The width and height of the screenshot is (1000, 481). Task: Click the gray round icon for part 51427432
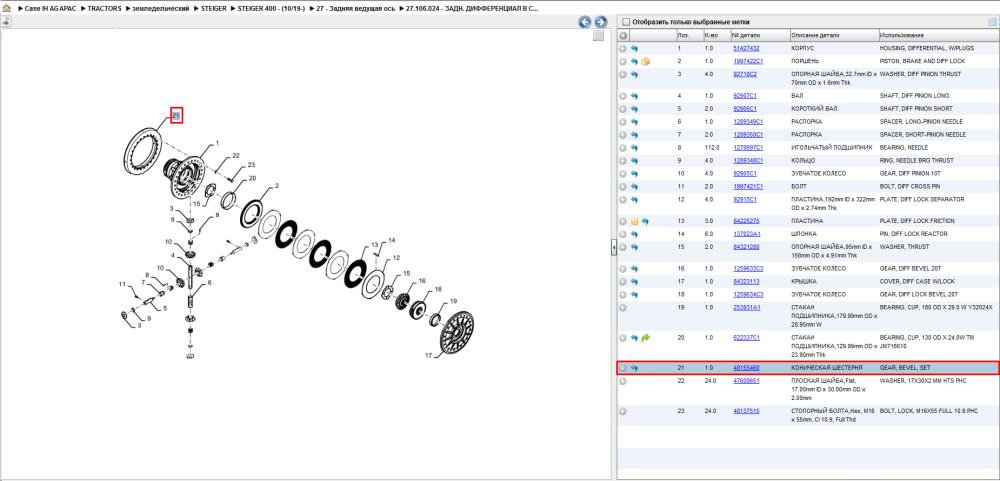click(x=623, y=48)
